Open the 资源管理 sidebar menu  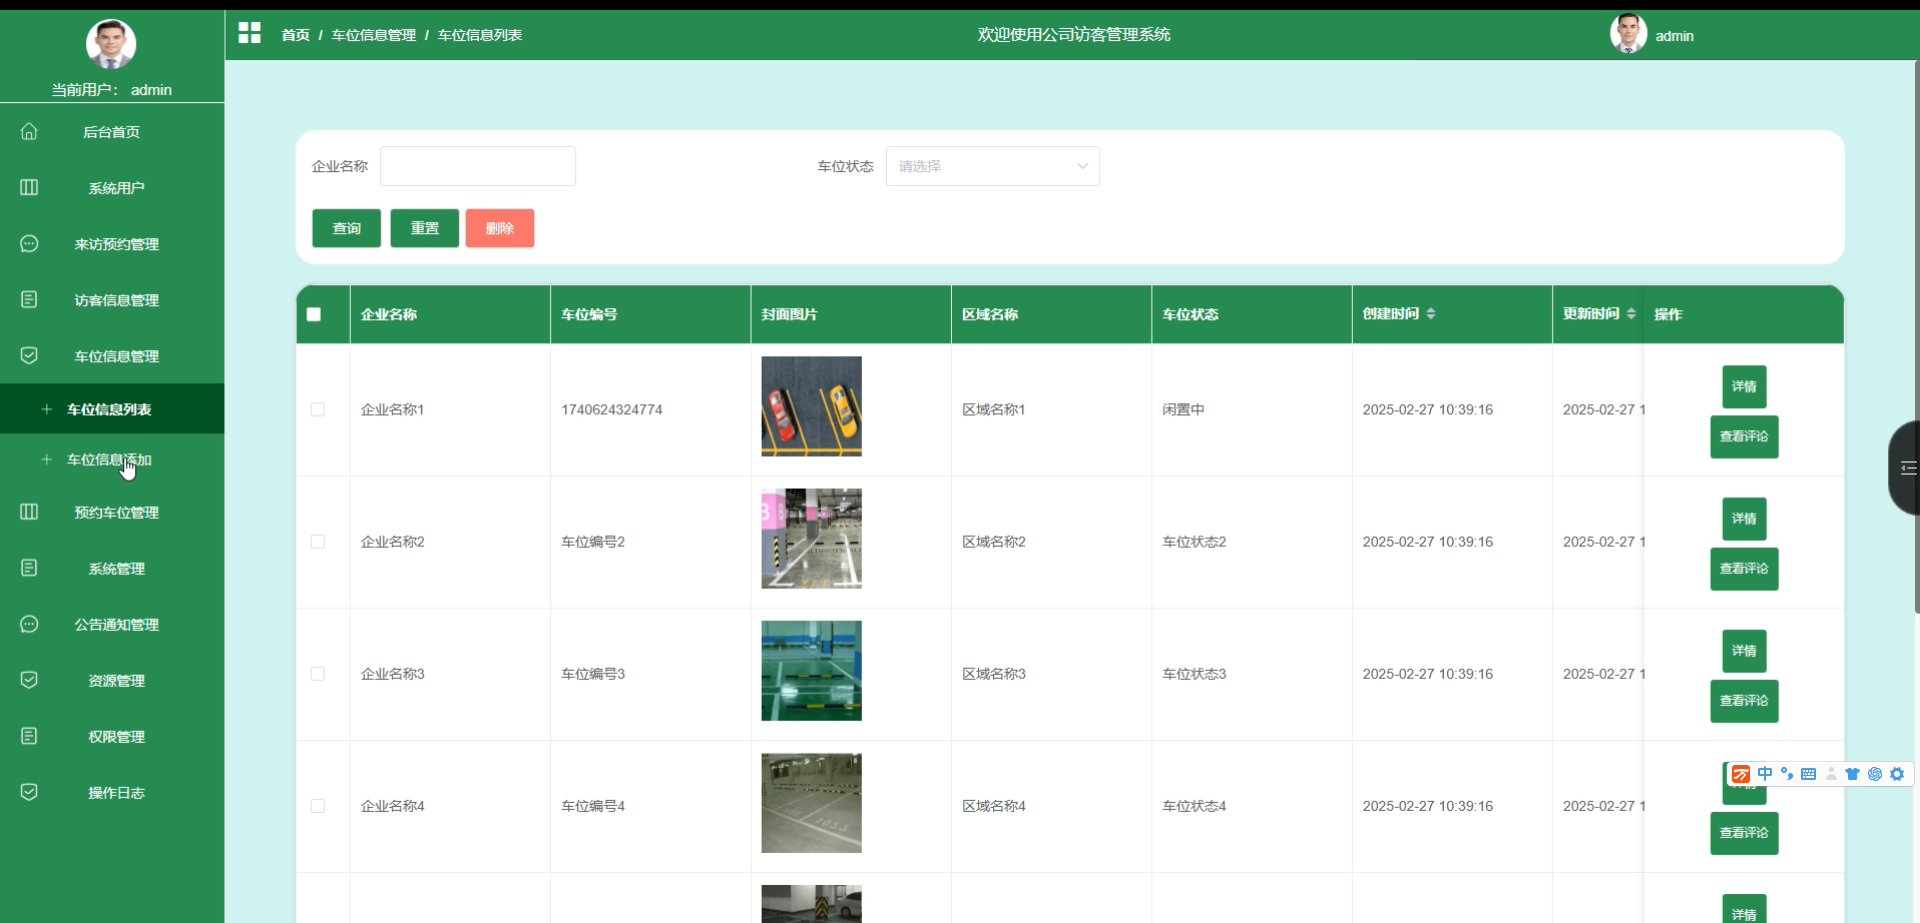112,680
